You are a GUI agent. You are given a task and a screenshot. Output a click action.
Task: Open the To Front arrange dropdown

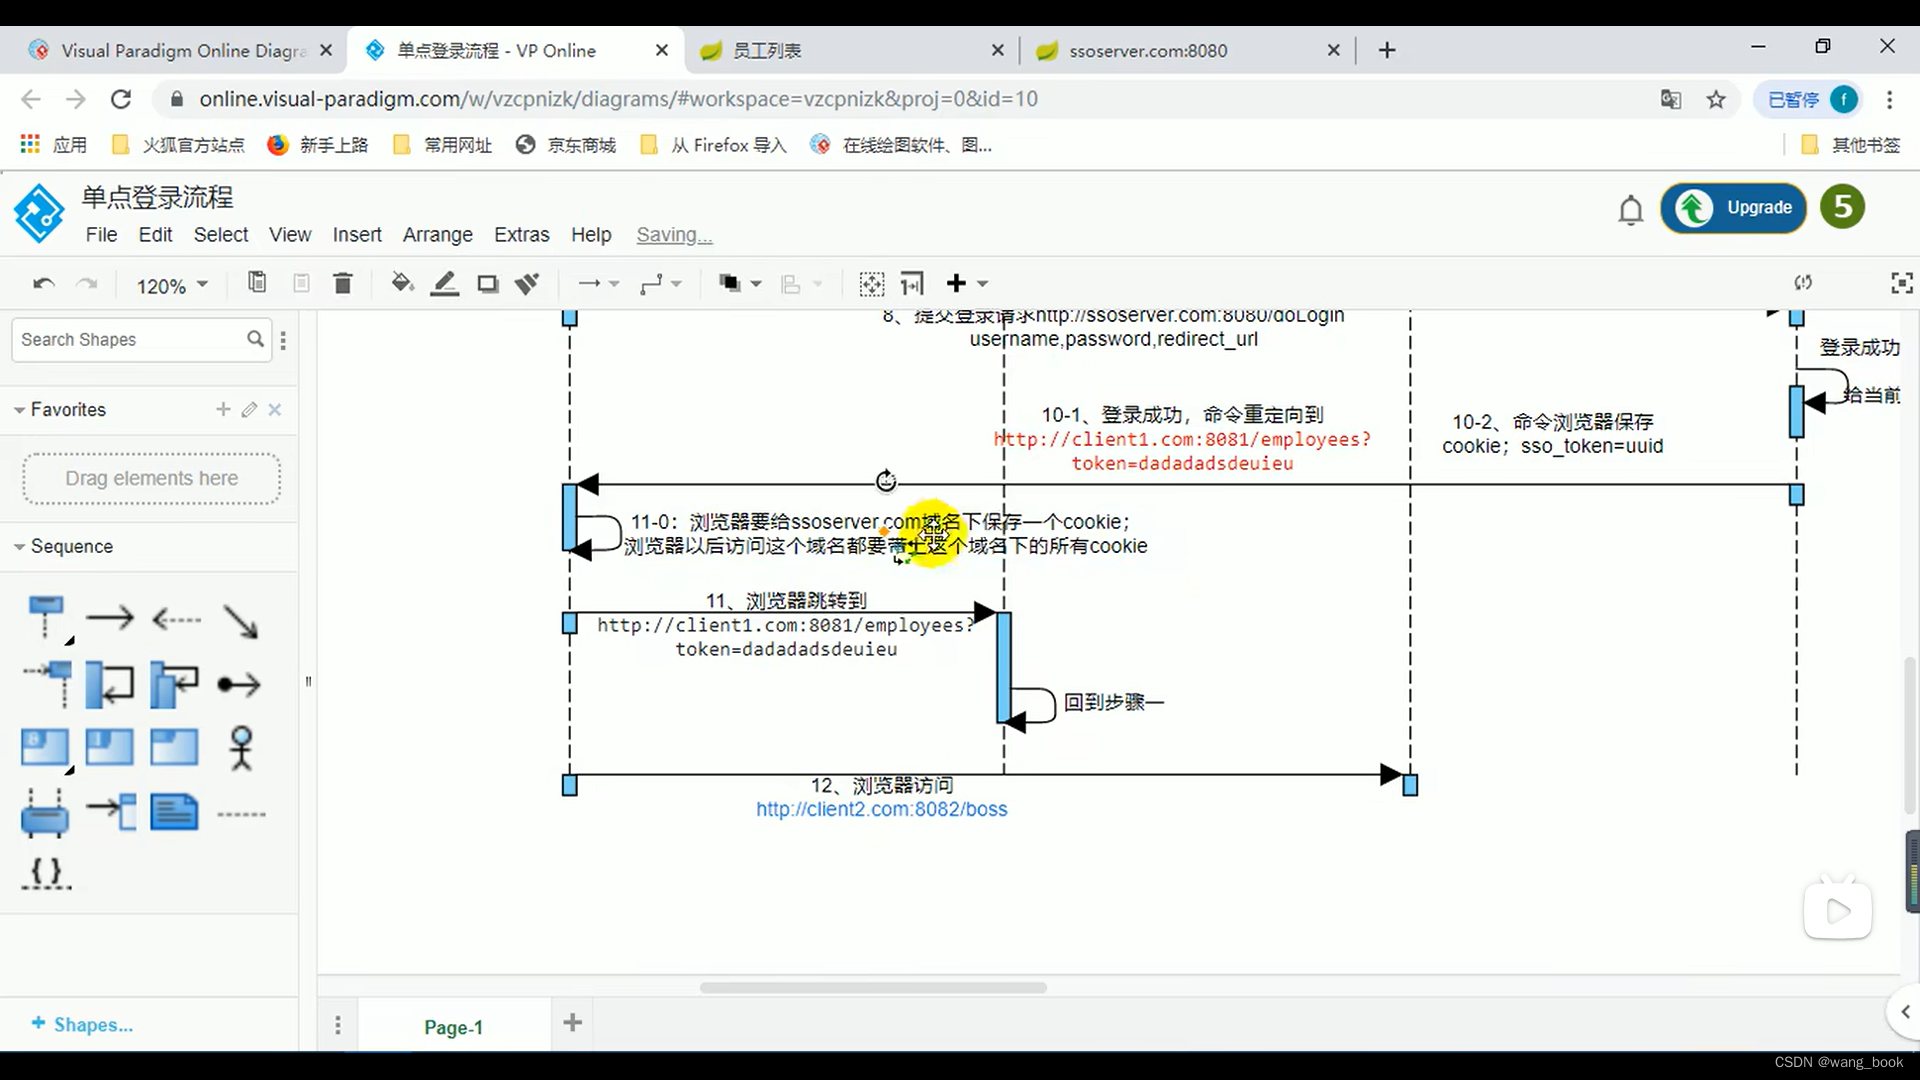tap(740, 284)
